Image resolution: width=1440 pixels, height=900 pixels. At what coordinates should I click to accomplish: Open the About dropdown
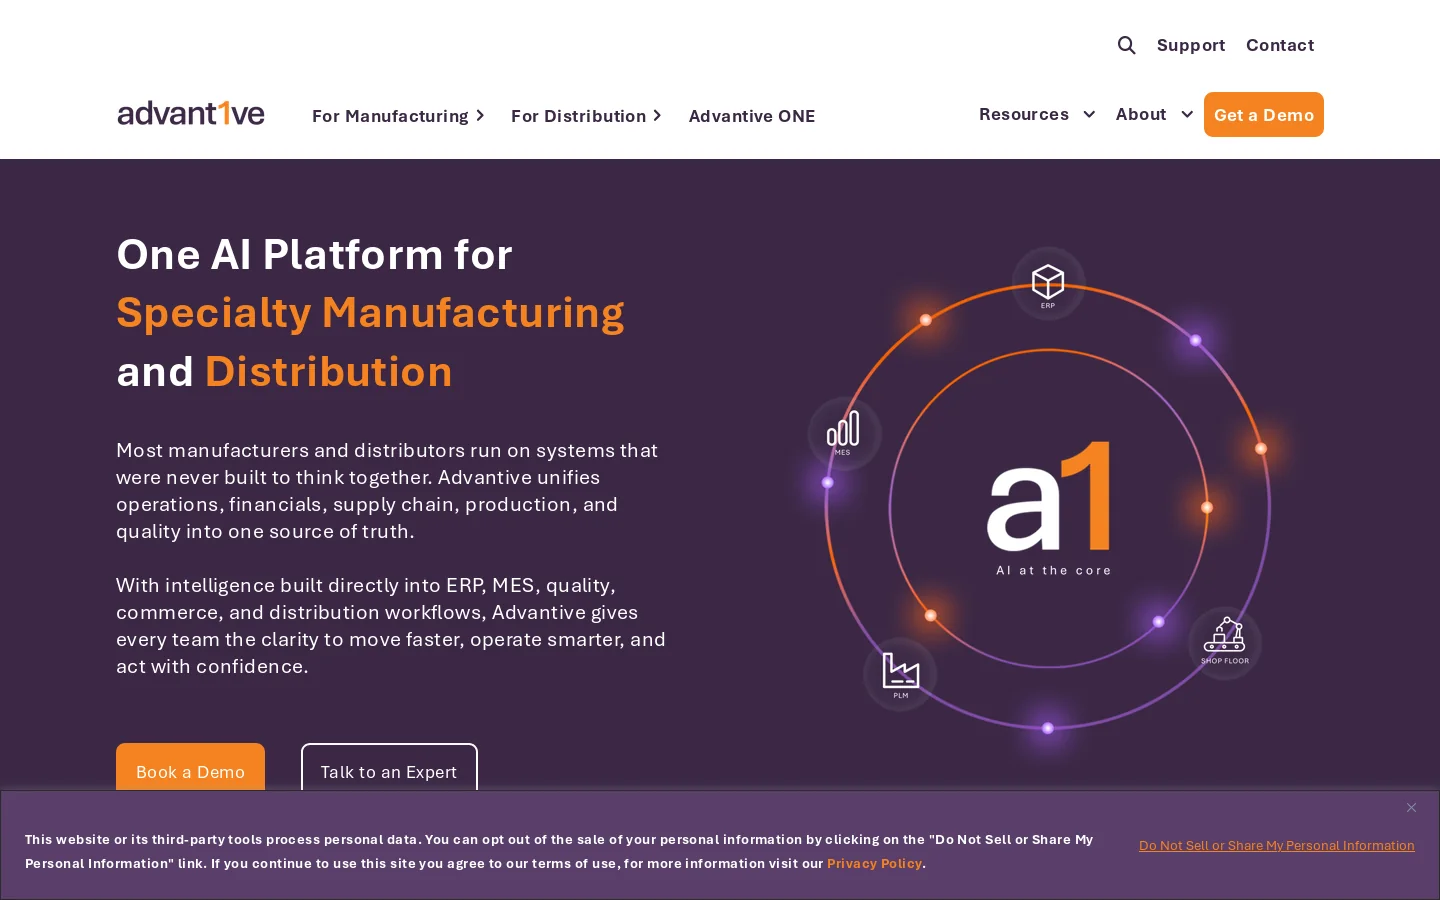[1154, 114]
